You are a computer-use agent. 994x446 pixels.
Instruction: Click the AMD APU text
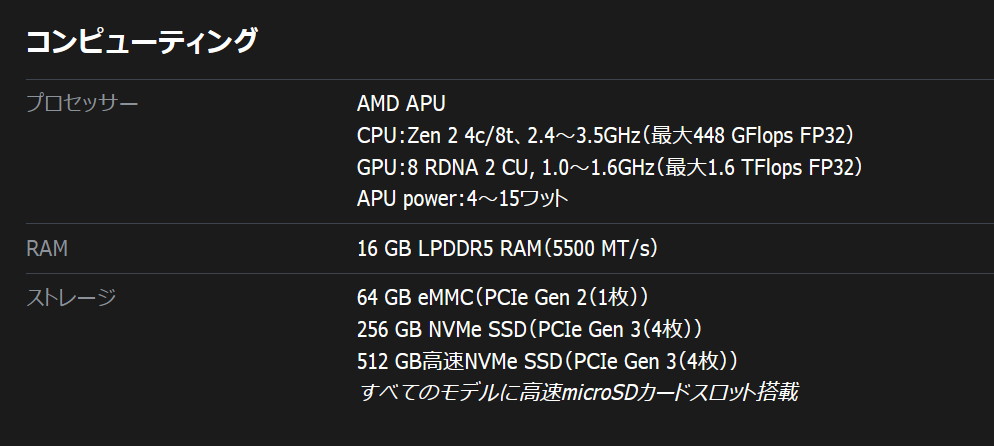[x=401, y=103]
